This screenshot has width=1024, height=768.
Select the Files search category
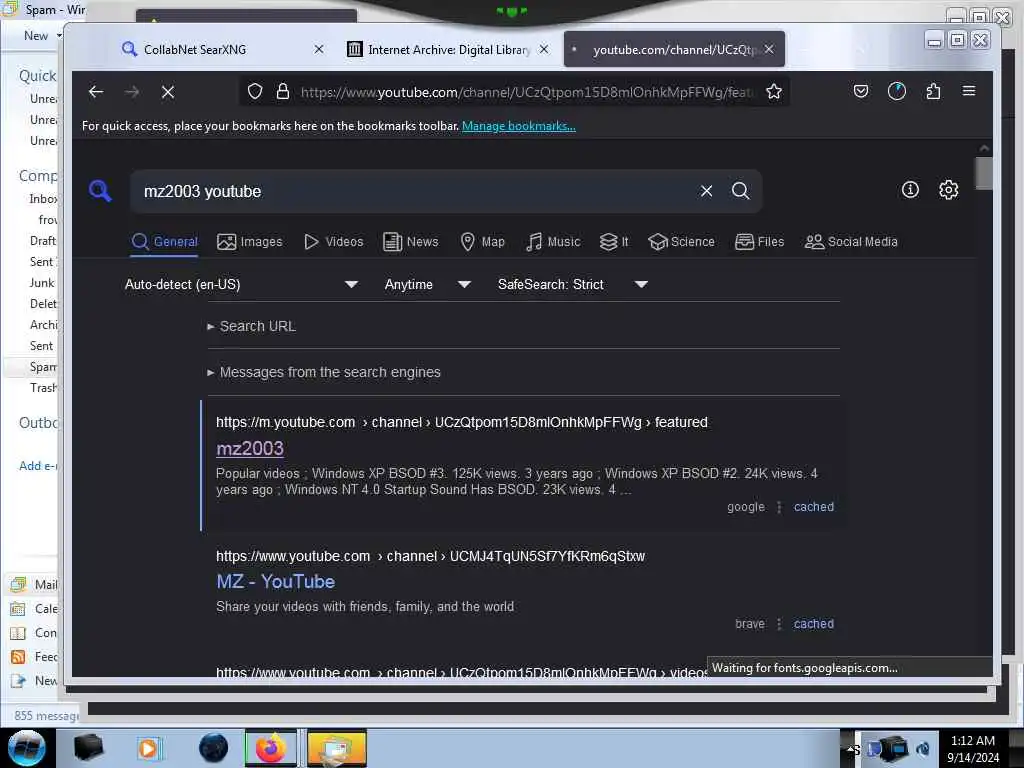(x=760, y=242)
